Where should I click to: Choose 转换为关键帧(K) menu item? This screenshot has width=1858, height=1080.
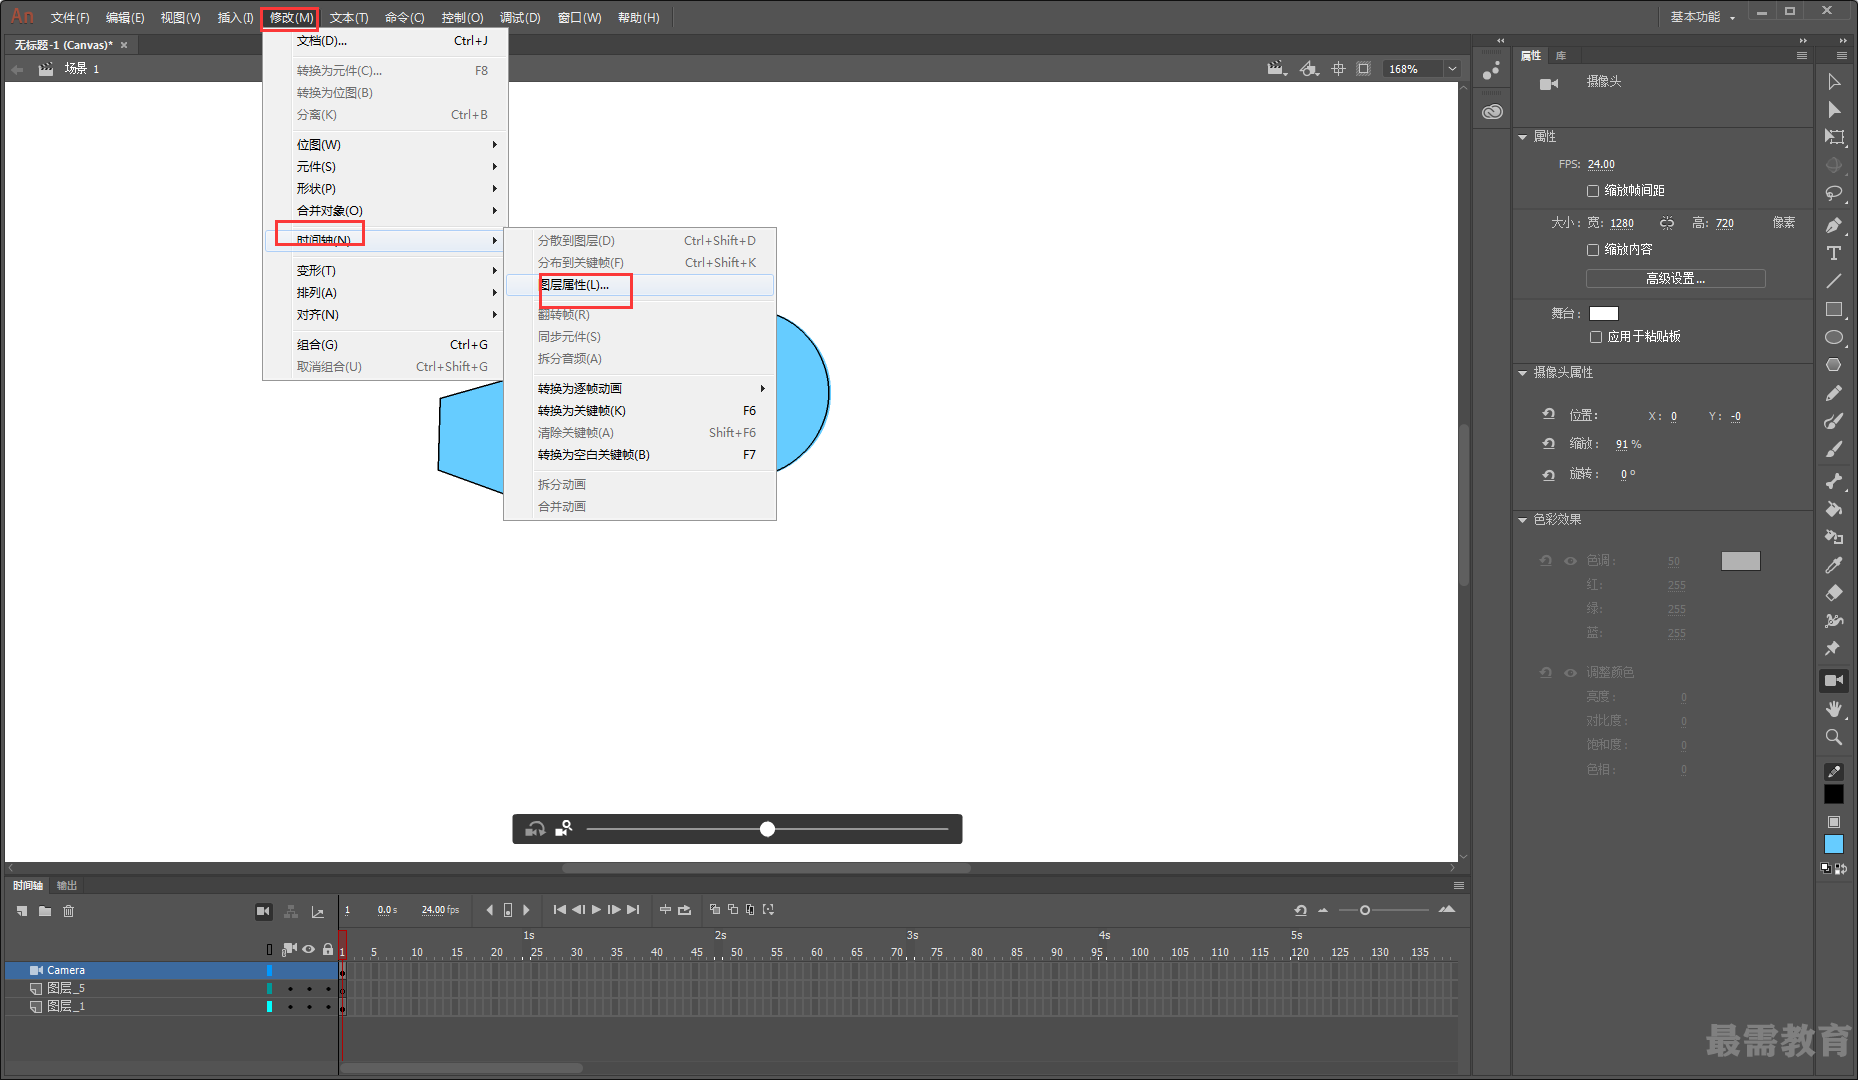pos(640,411)
